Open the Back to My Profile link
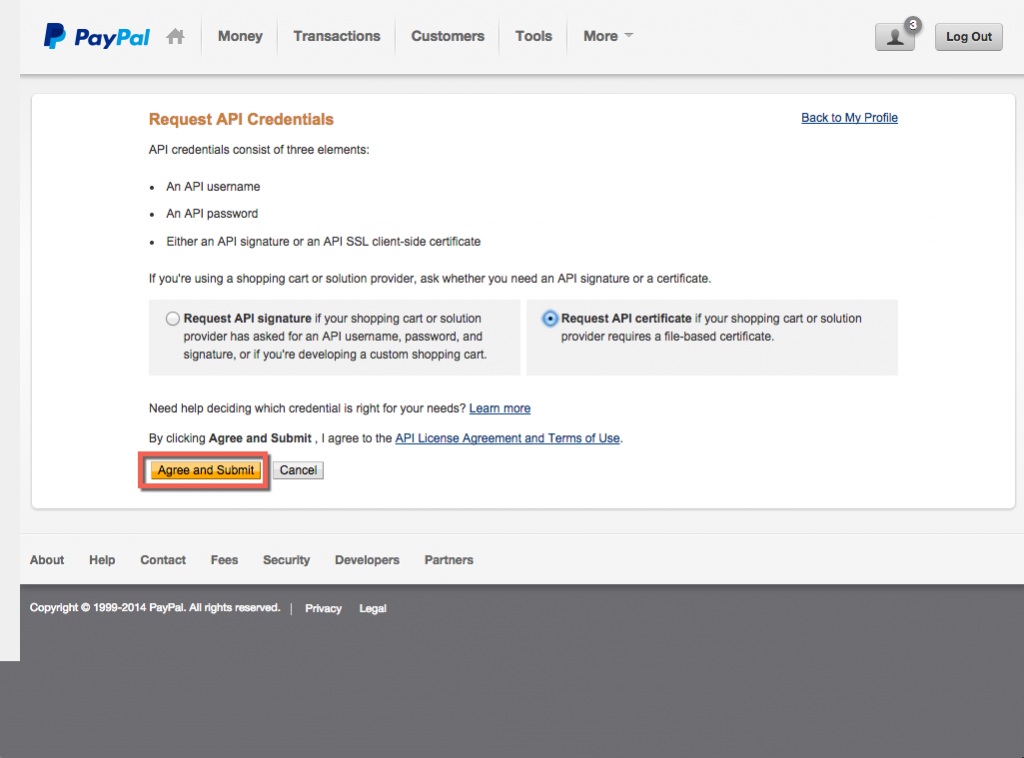 849,118
